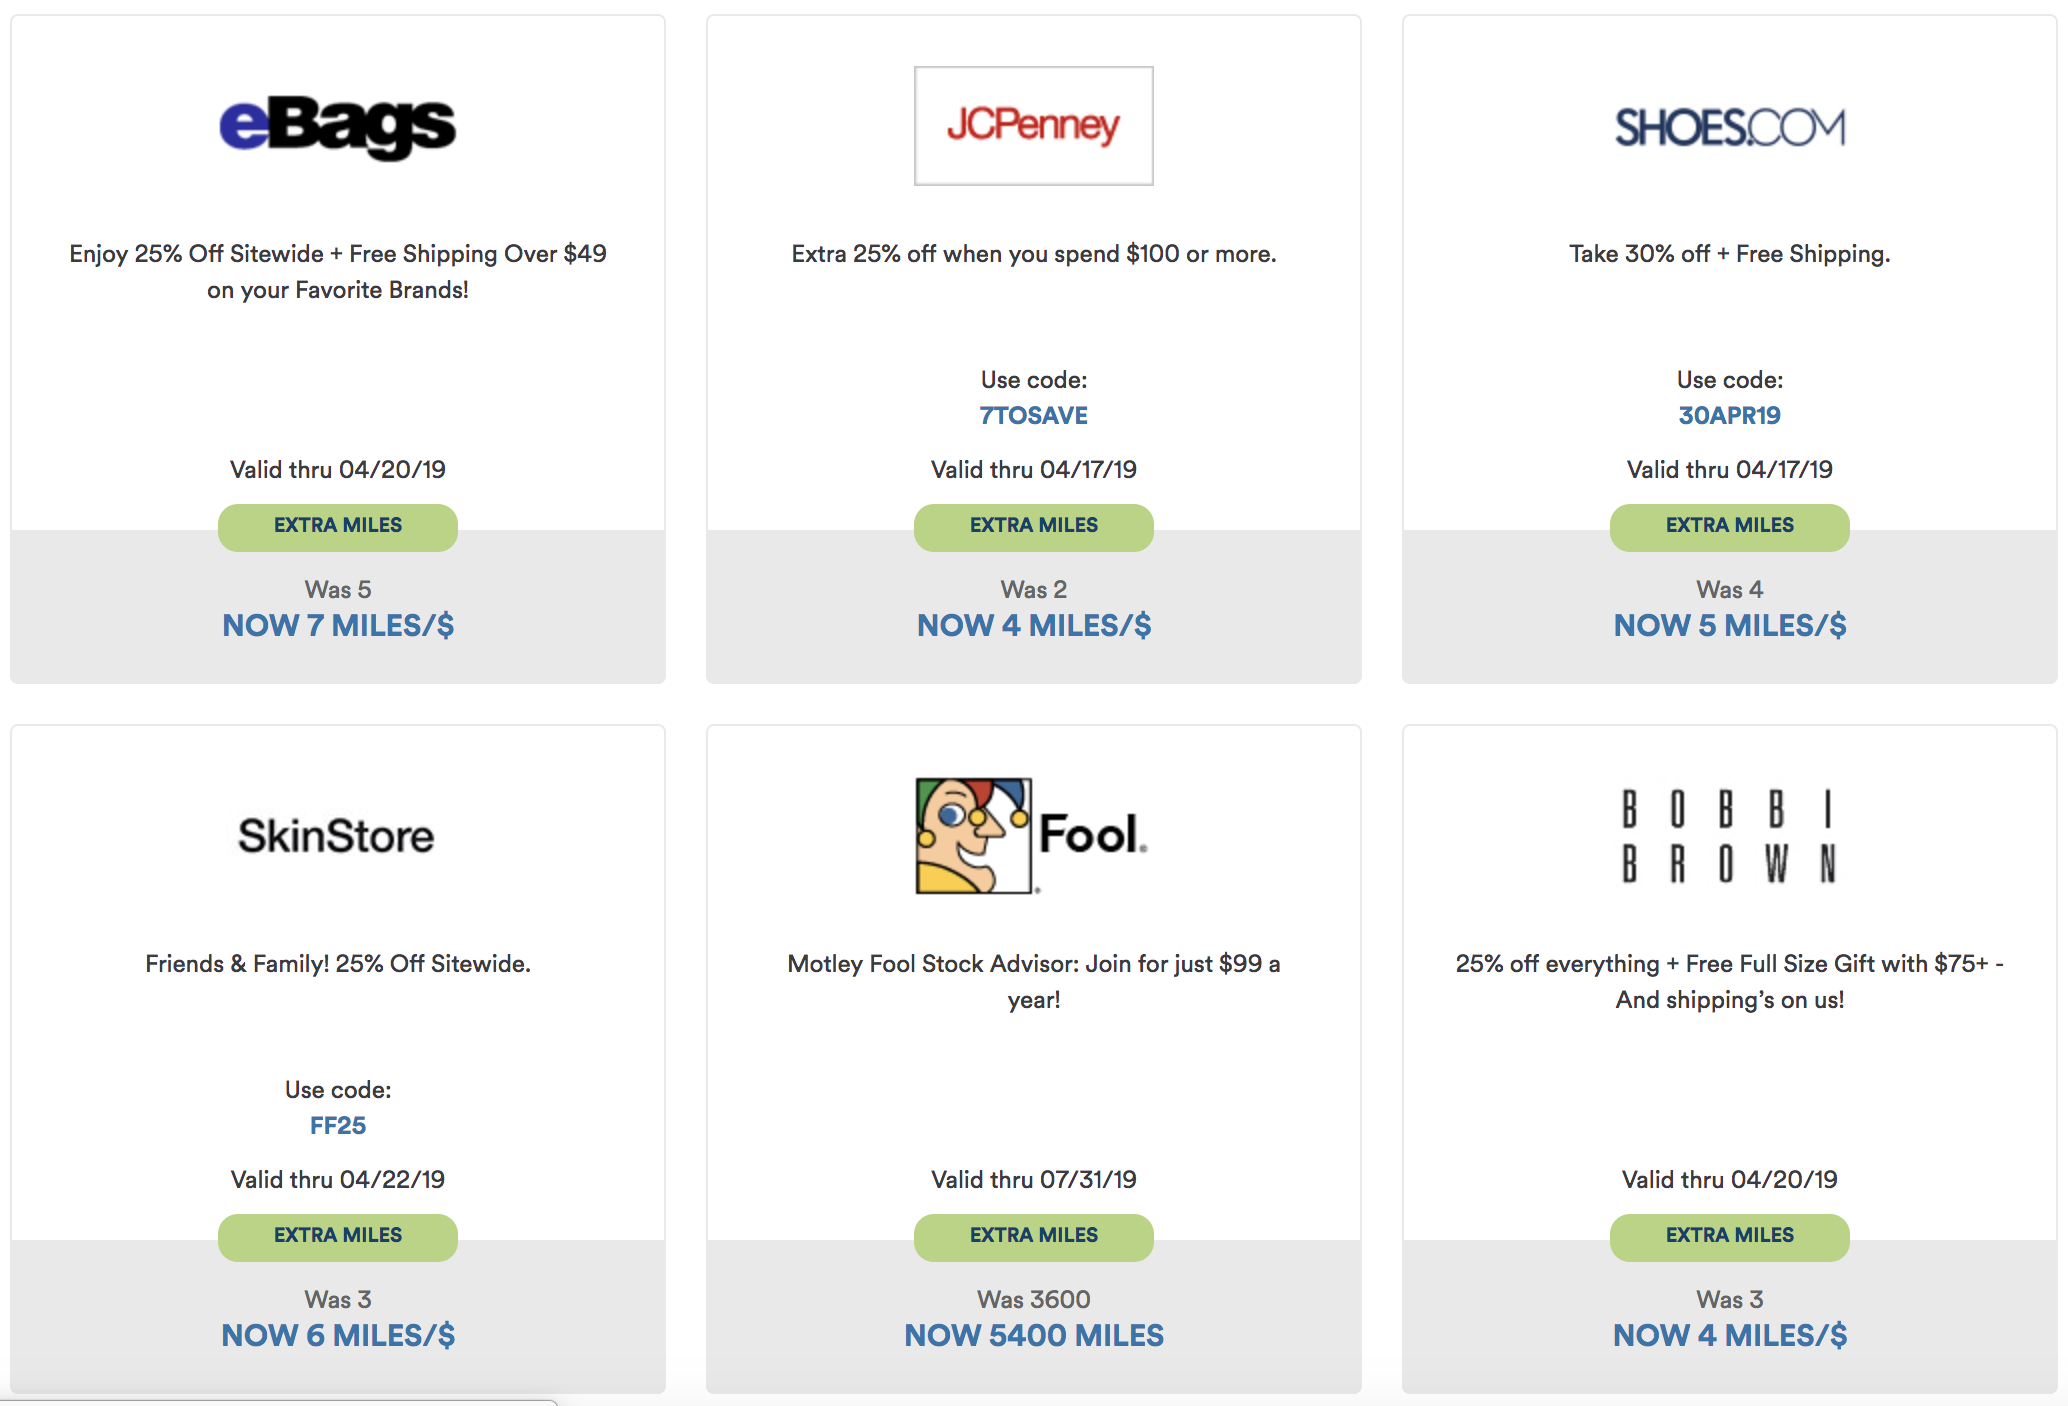Screen dimensions: 2068x1406
Task: Click the Shoes.com logo
Action: pos(1729,128)
